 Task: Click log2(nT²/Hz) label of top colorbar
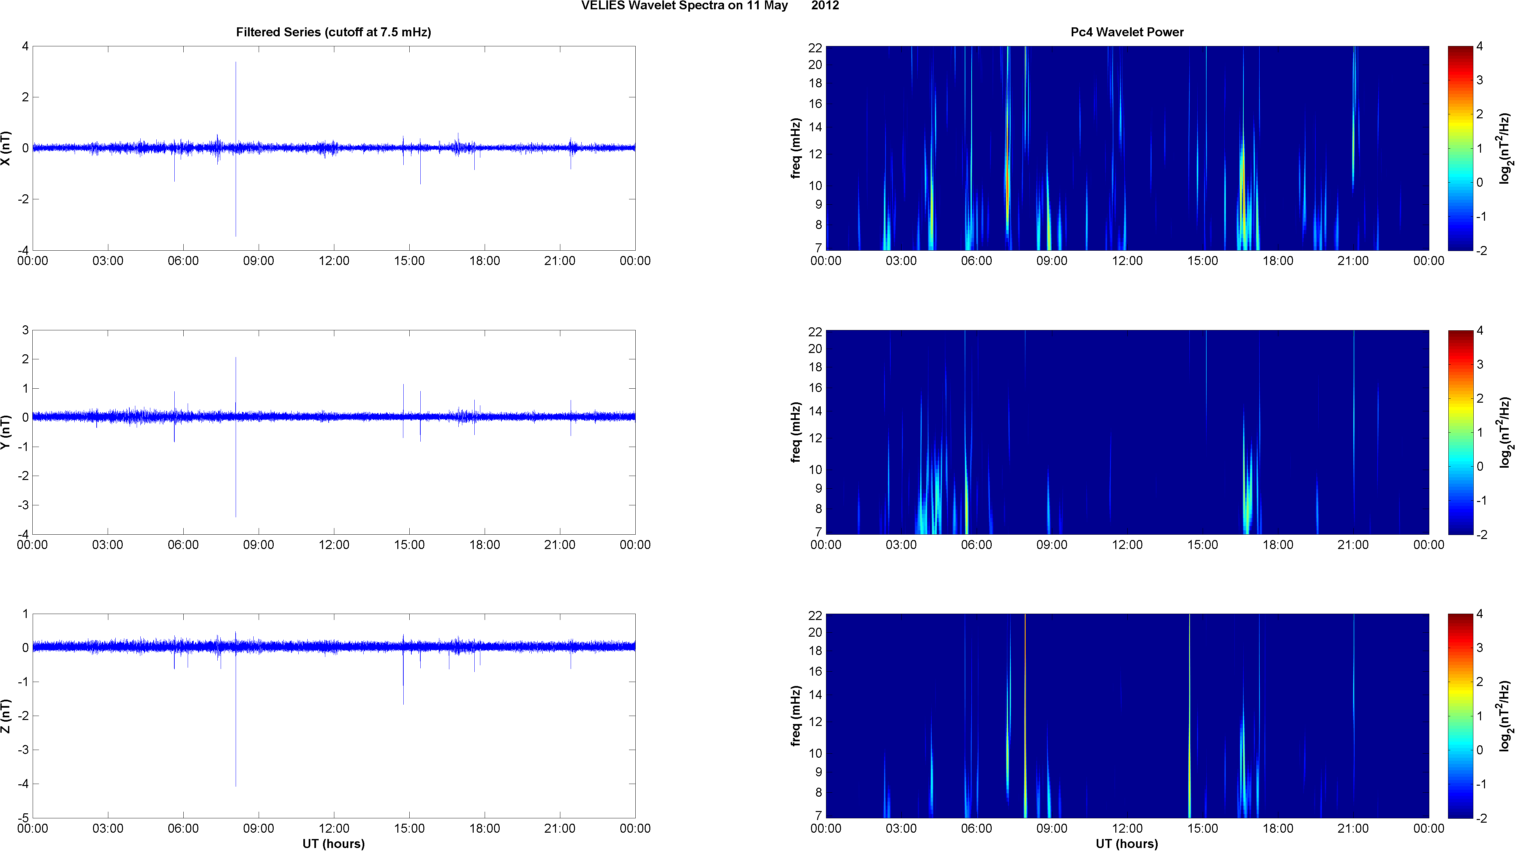1506,148
